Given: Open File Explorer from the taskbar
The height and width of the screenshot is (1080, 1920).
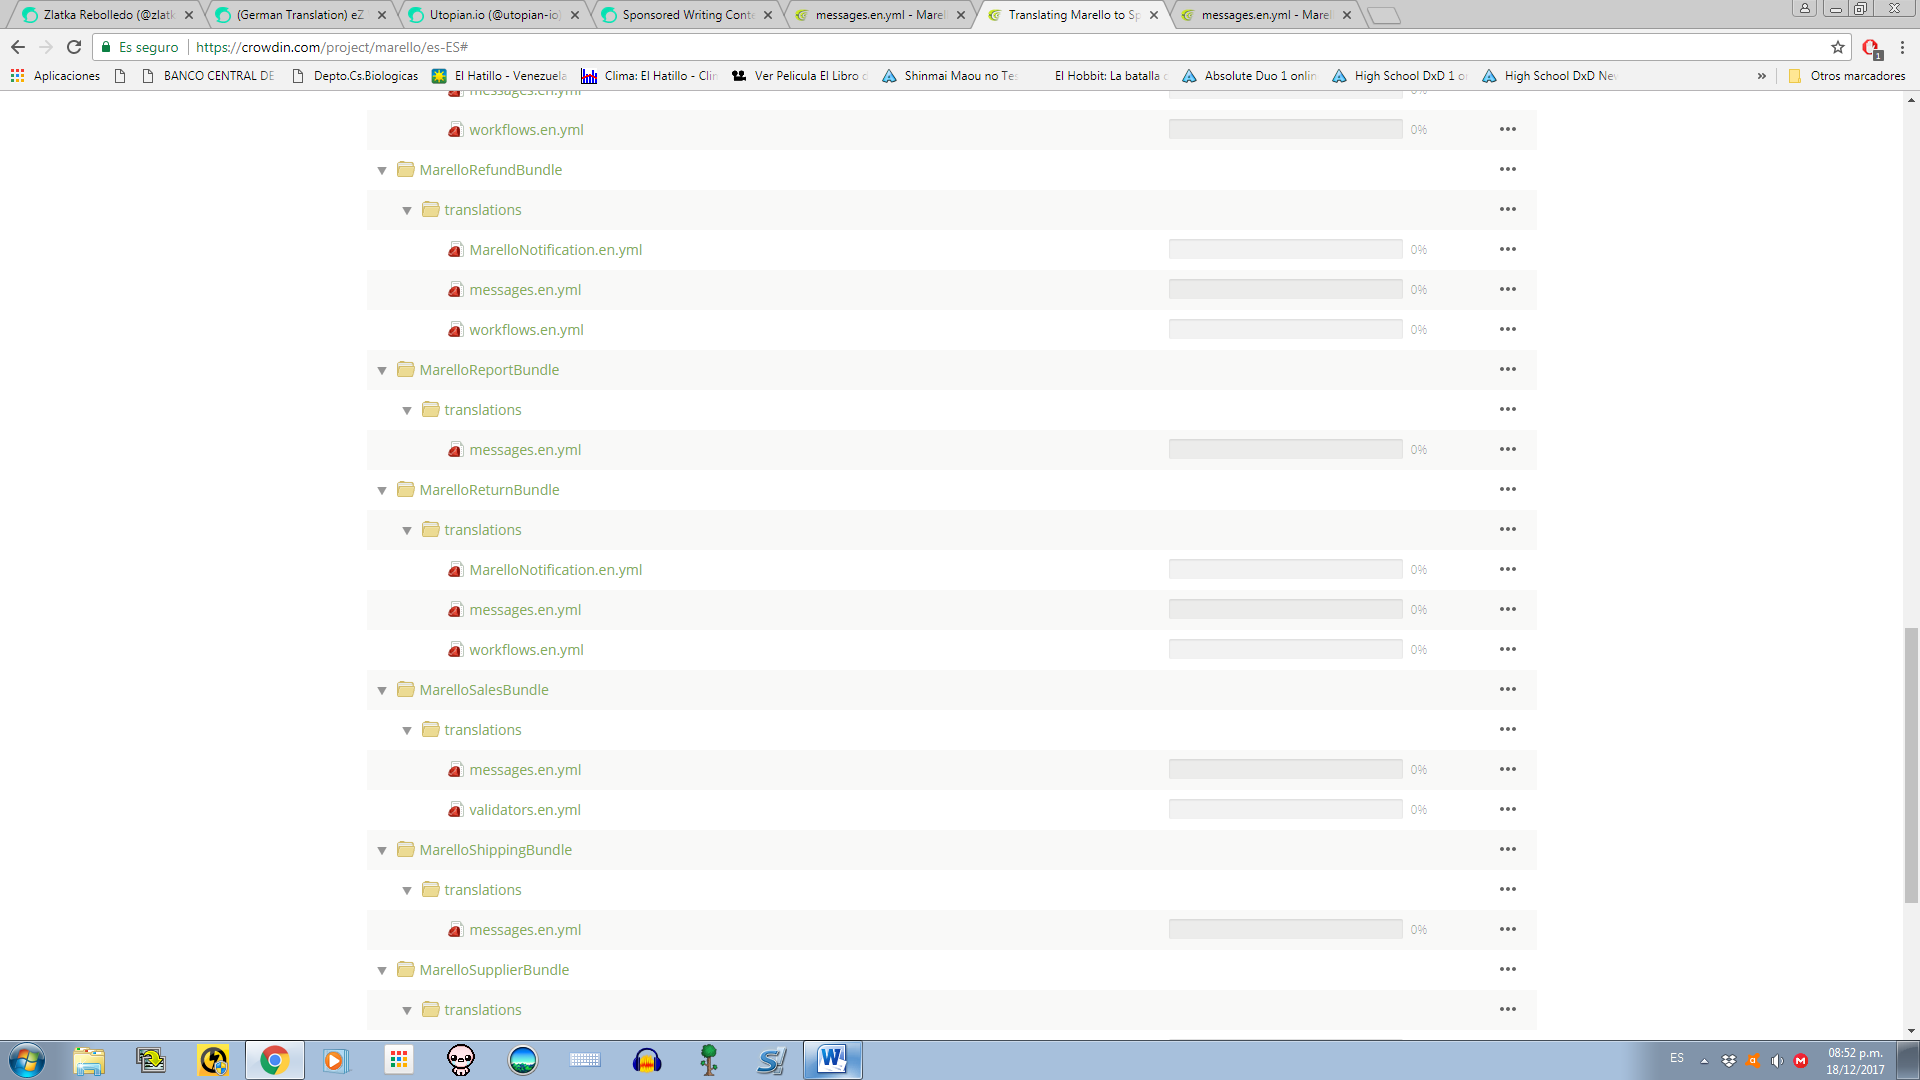Looking at the screenshot, I should click(89, 1060).
